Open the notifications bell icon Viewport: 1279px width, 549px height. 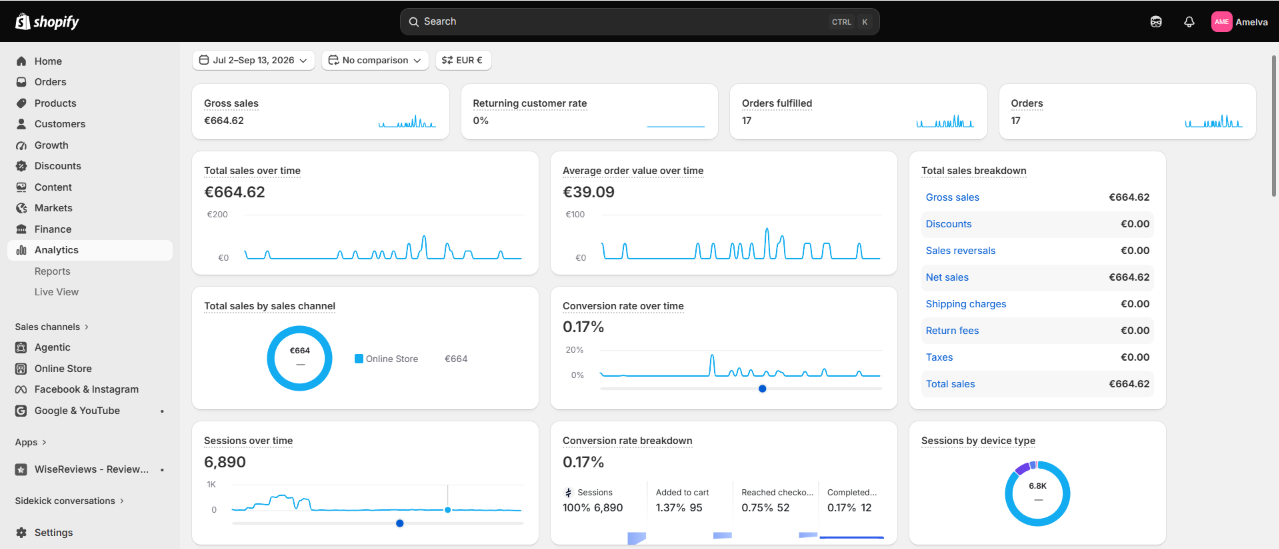point(1189,21)
